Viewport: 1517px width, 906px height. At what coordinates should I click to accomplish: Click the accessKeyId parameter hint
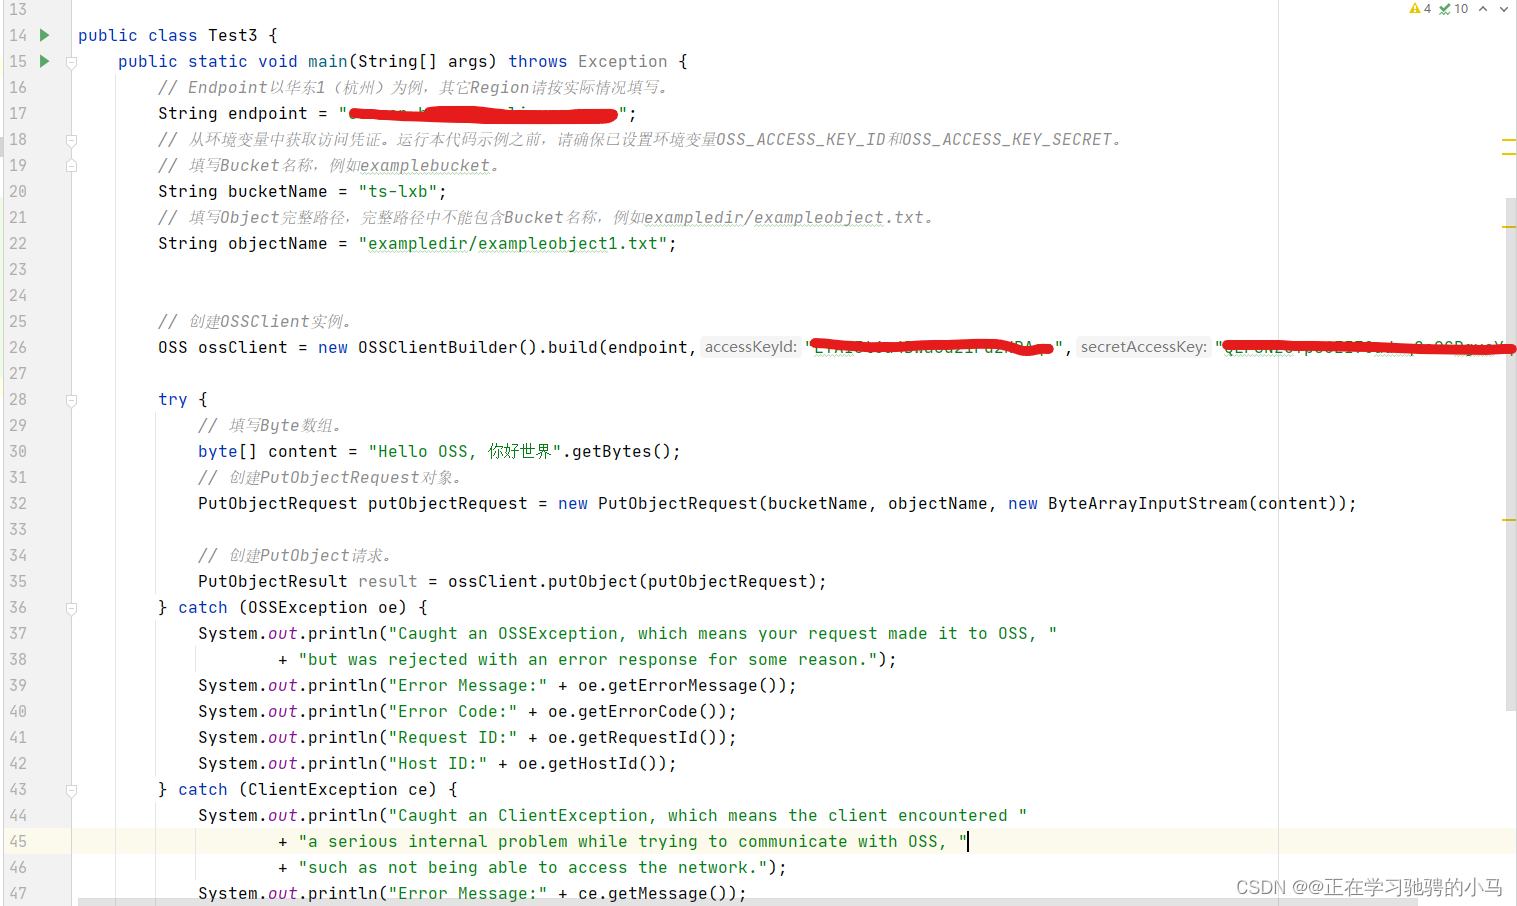751,347
